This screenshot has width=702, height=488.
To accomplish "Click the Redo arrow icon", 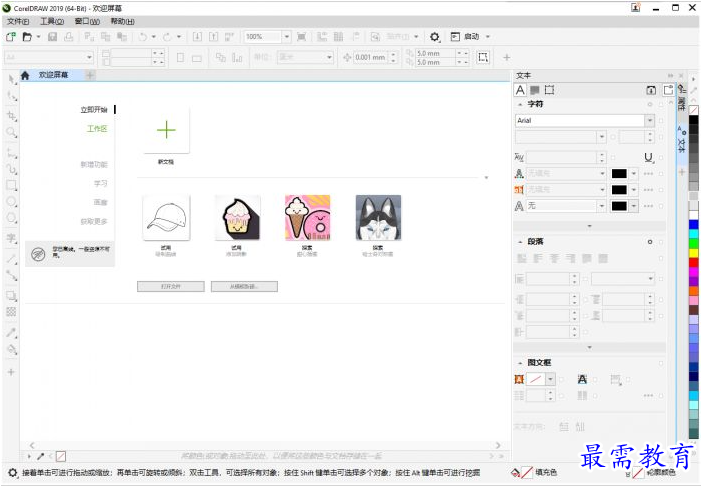I will click(167, 37).
